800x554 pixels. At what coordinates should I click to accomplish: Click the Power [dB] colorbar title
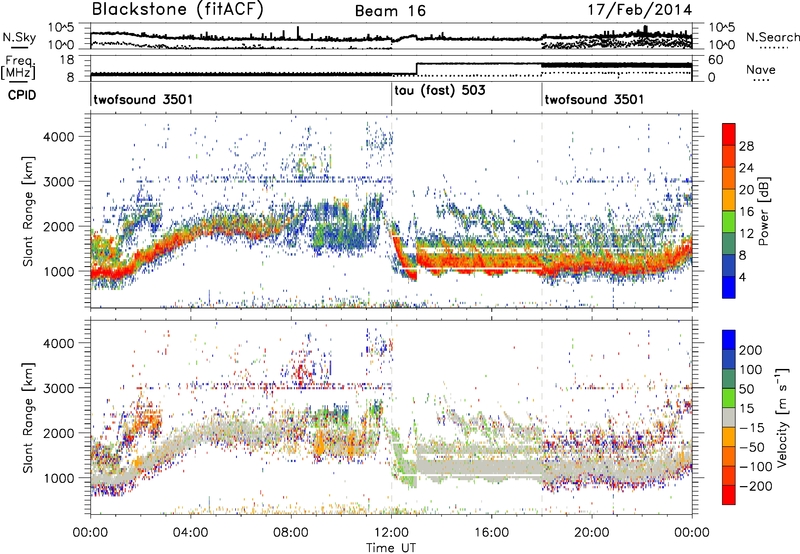pyautogui.click(x=763, y=212)
